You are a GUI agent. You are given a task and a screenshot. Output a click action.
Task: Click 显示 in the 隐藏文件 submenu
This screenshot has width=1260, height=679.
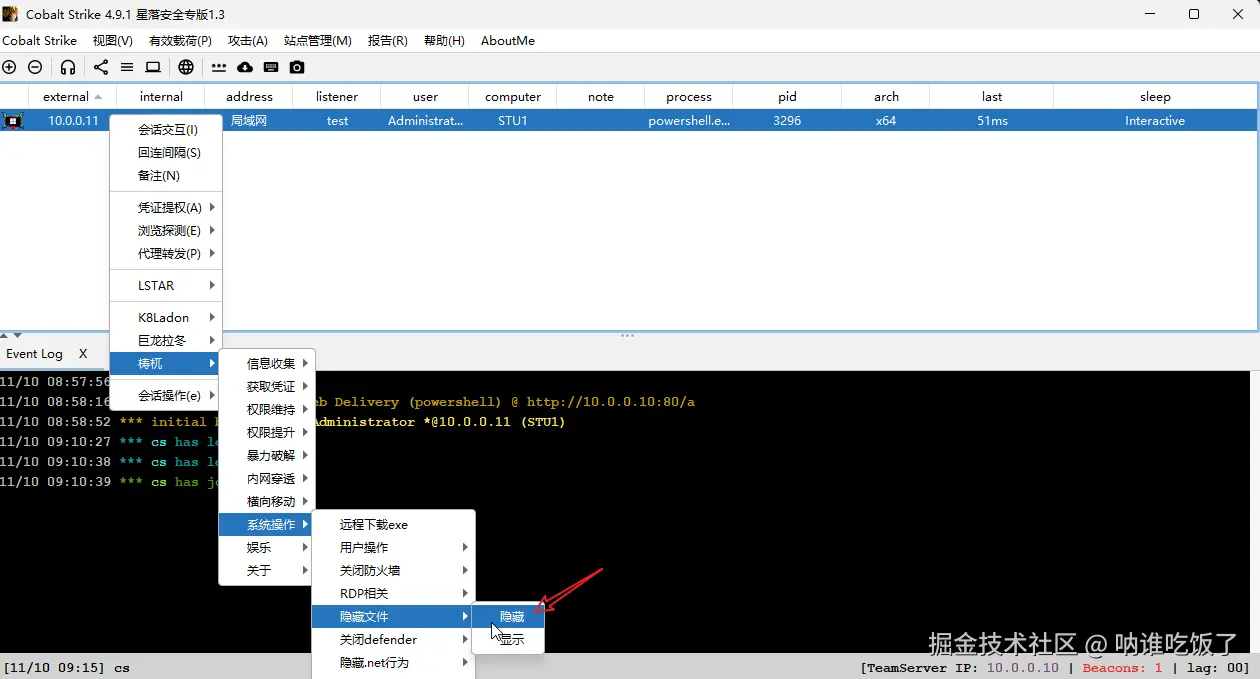point(508,640)
